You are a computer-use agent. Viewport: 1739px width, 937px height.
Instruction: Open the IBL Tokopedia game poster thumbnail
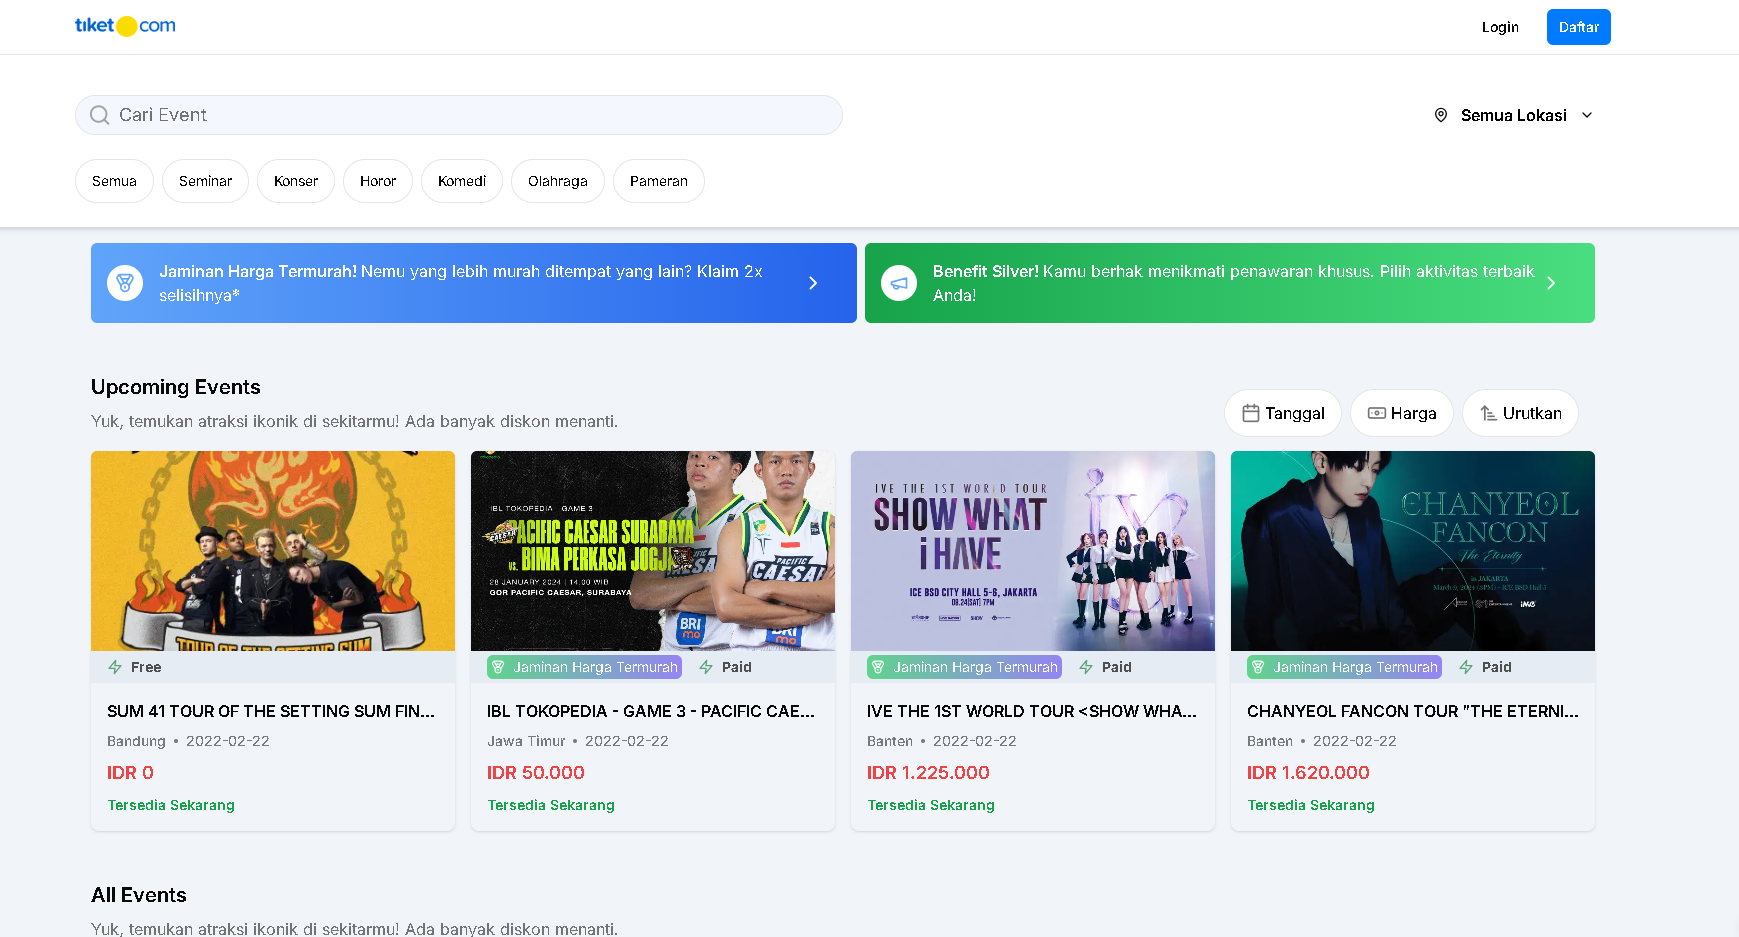(653, 551)
